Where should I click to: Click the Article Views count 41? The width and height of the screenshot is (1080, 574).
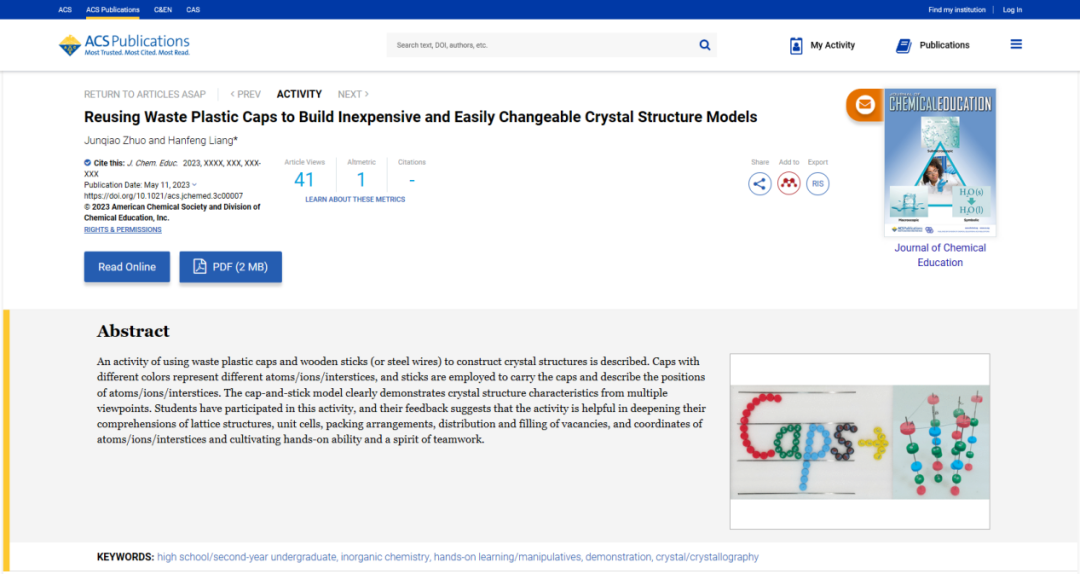click(304, 180)
